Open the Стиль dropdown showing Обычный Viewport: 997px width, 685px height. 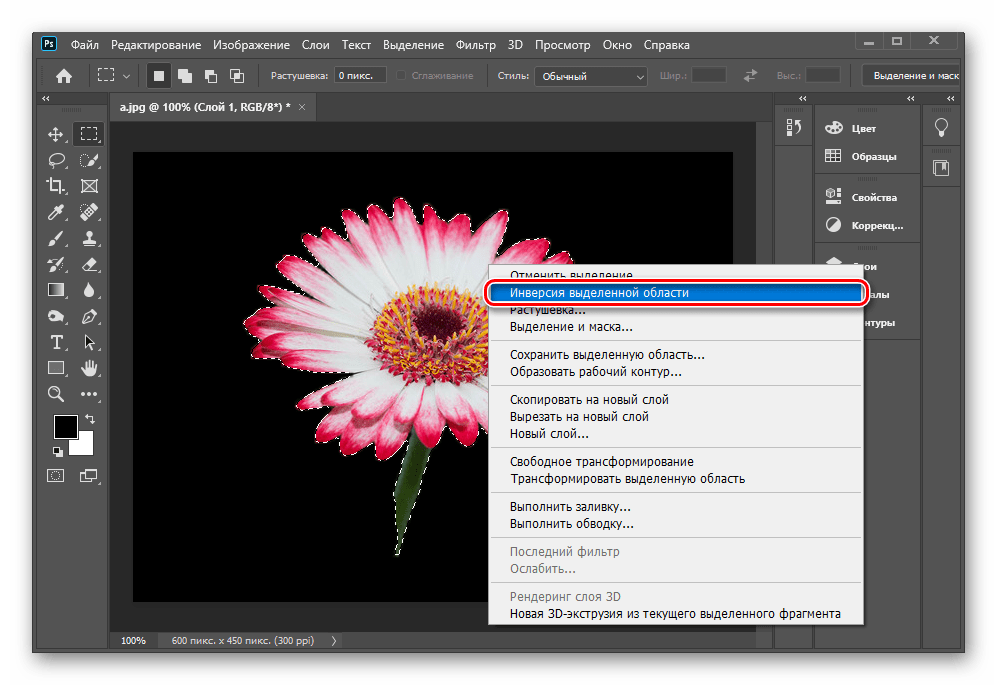tap(592, 76)
